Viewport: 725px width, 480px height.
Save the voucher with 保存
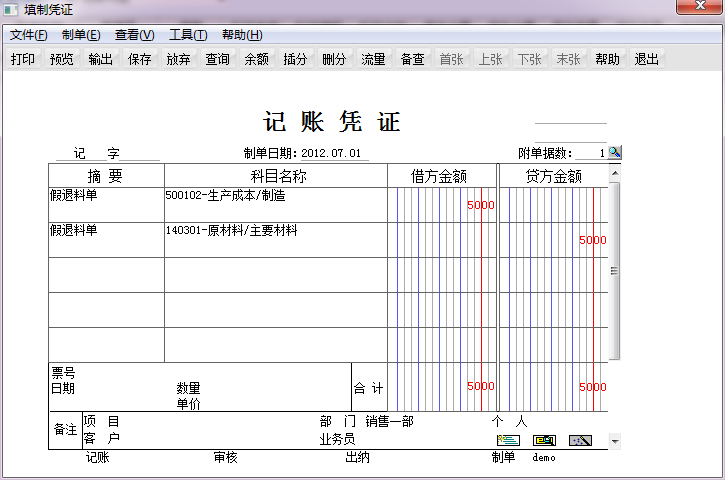point(140,59)
